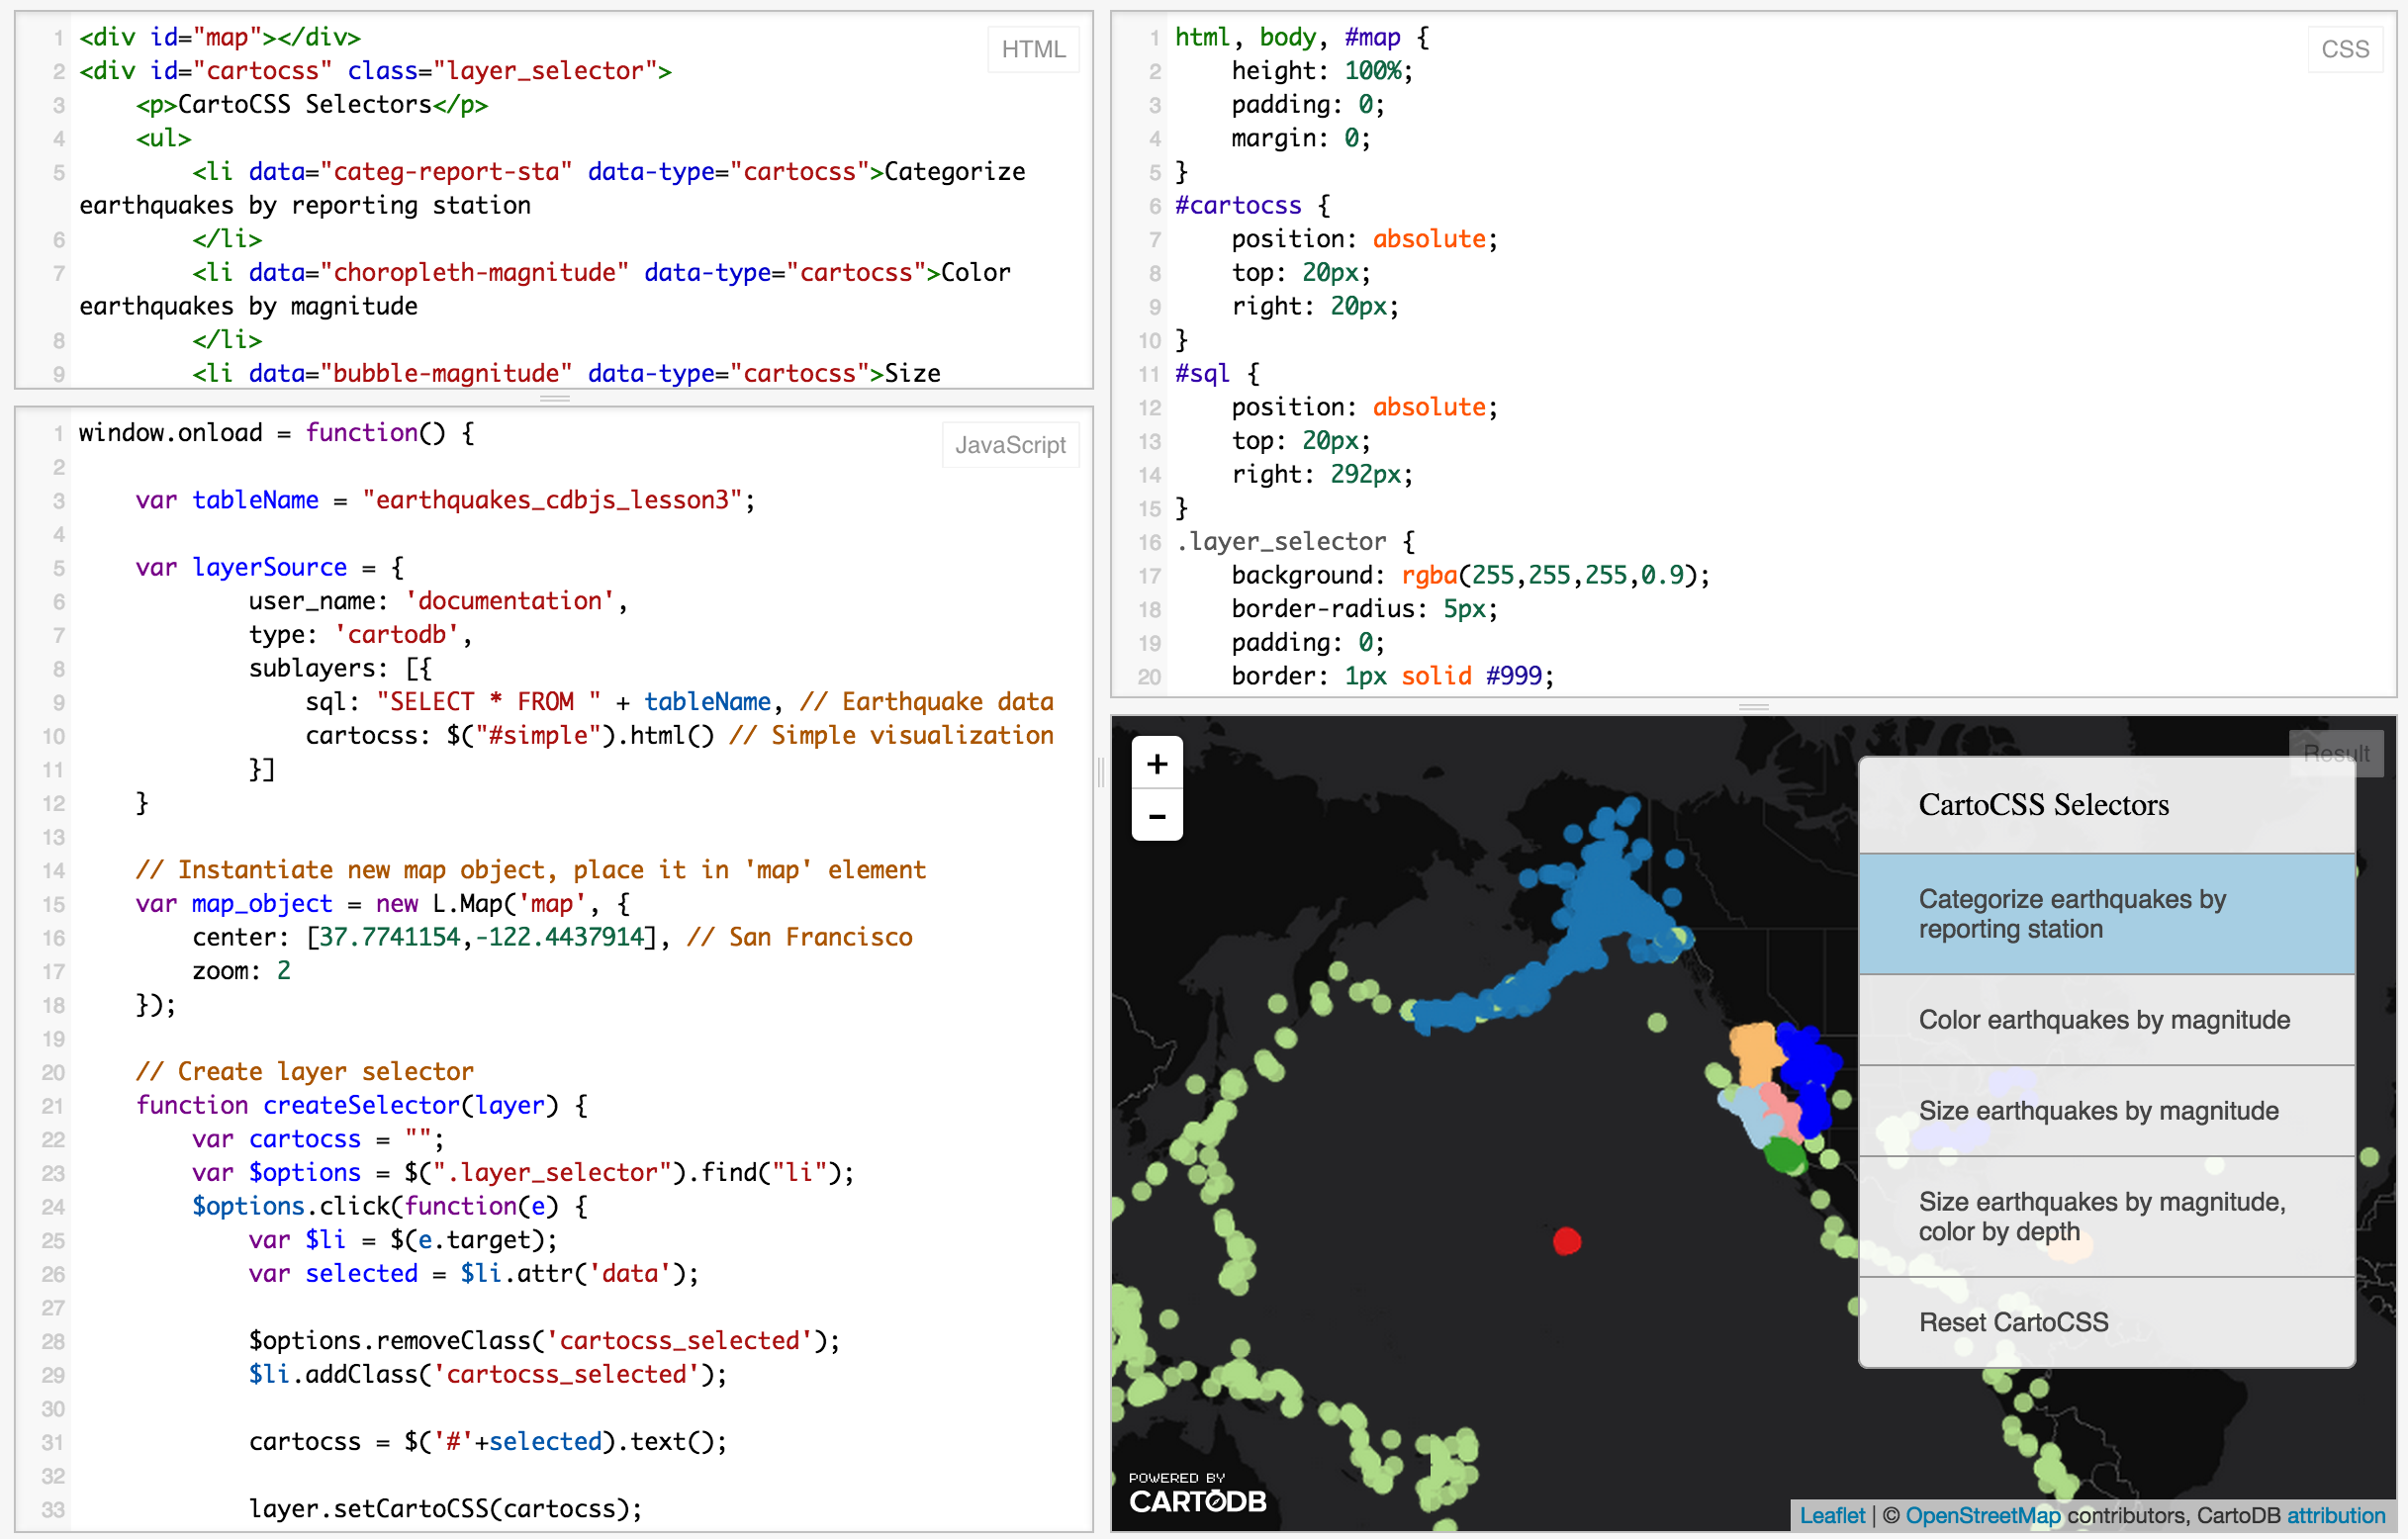Screen dimensions: 2408x1539
Task: Click Reset CartoCSS option
Action: (x=2013, y=1322)
